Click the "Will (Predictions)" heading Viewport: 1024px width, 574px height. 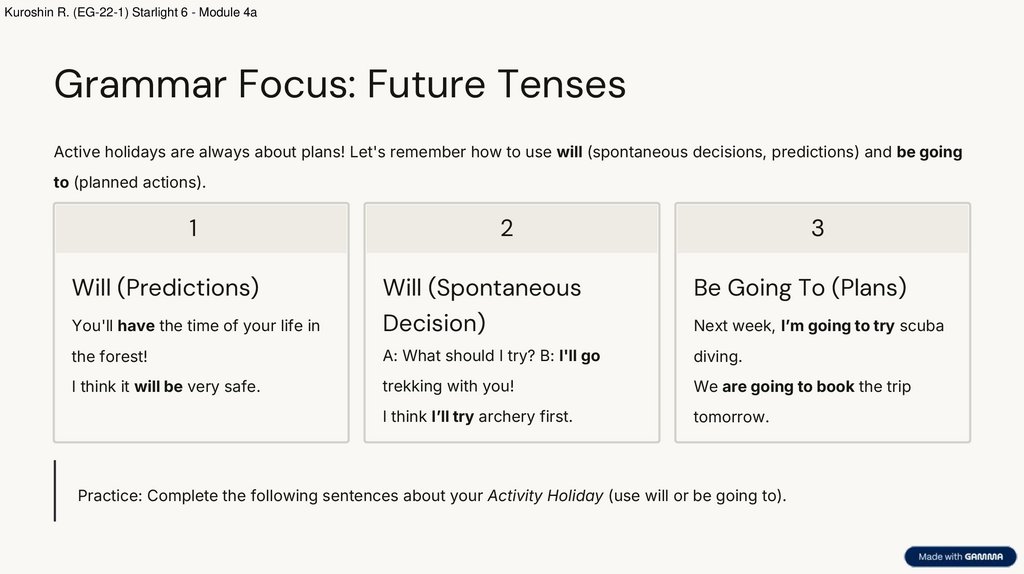[165, 288]
